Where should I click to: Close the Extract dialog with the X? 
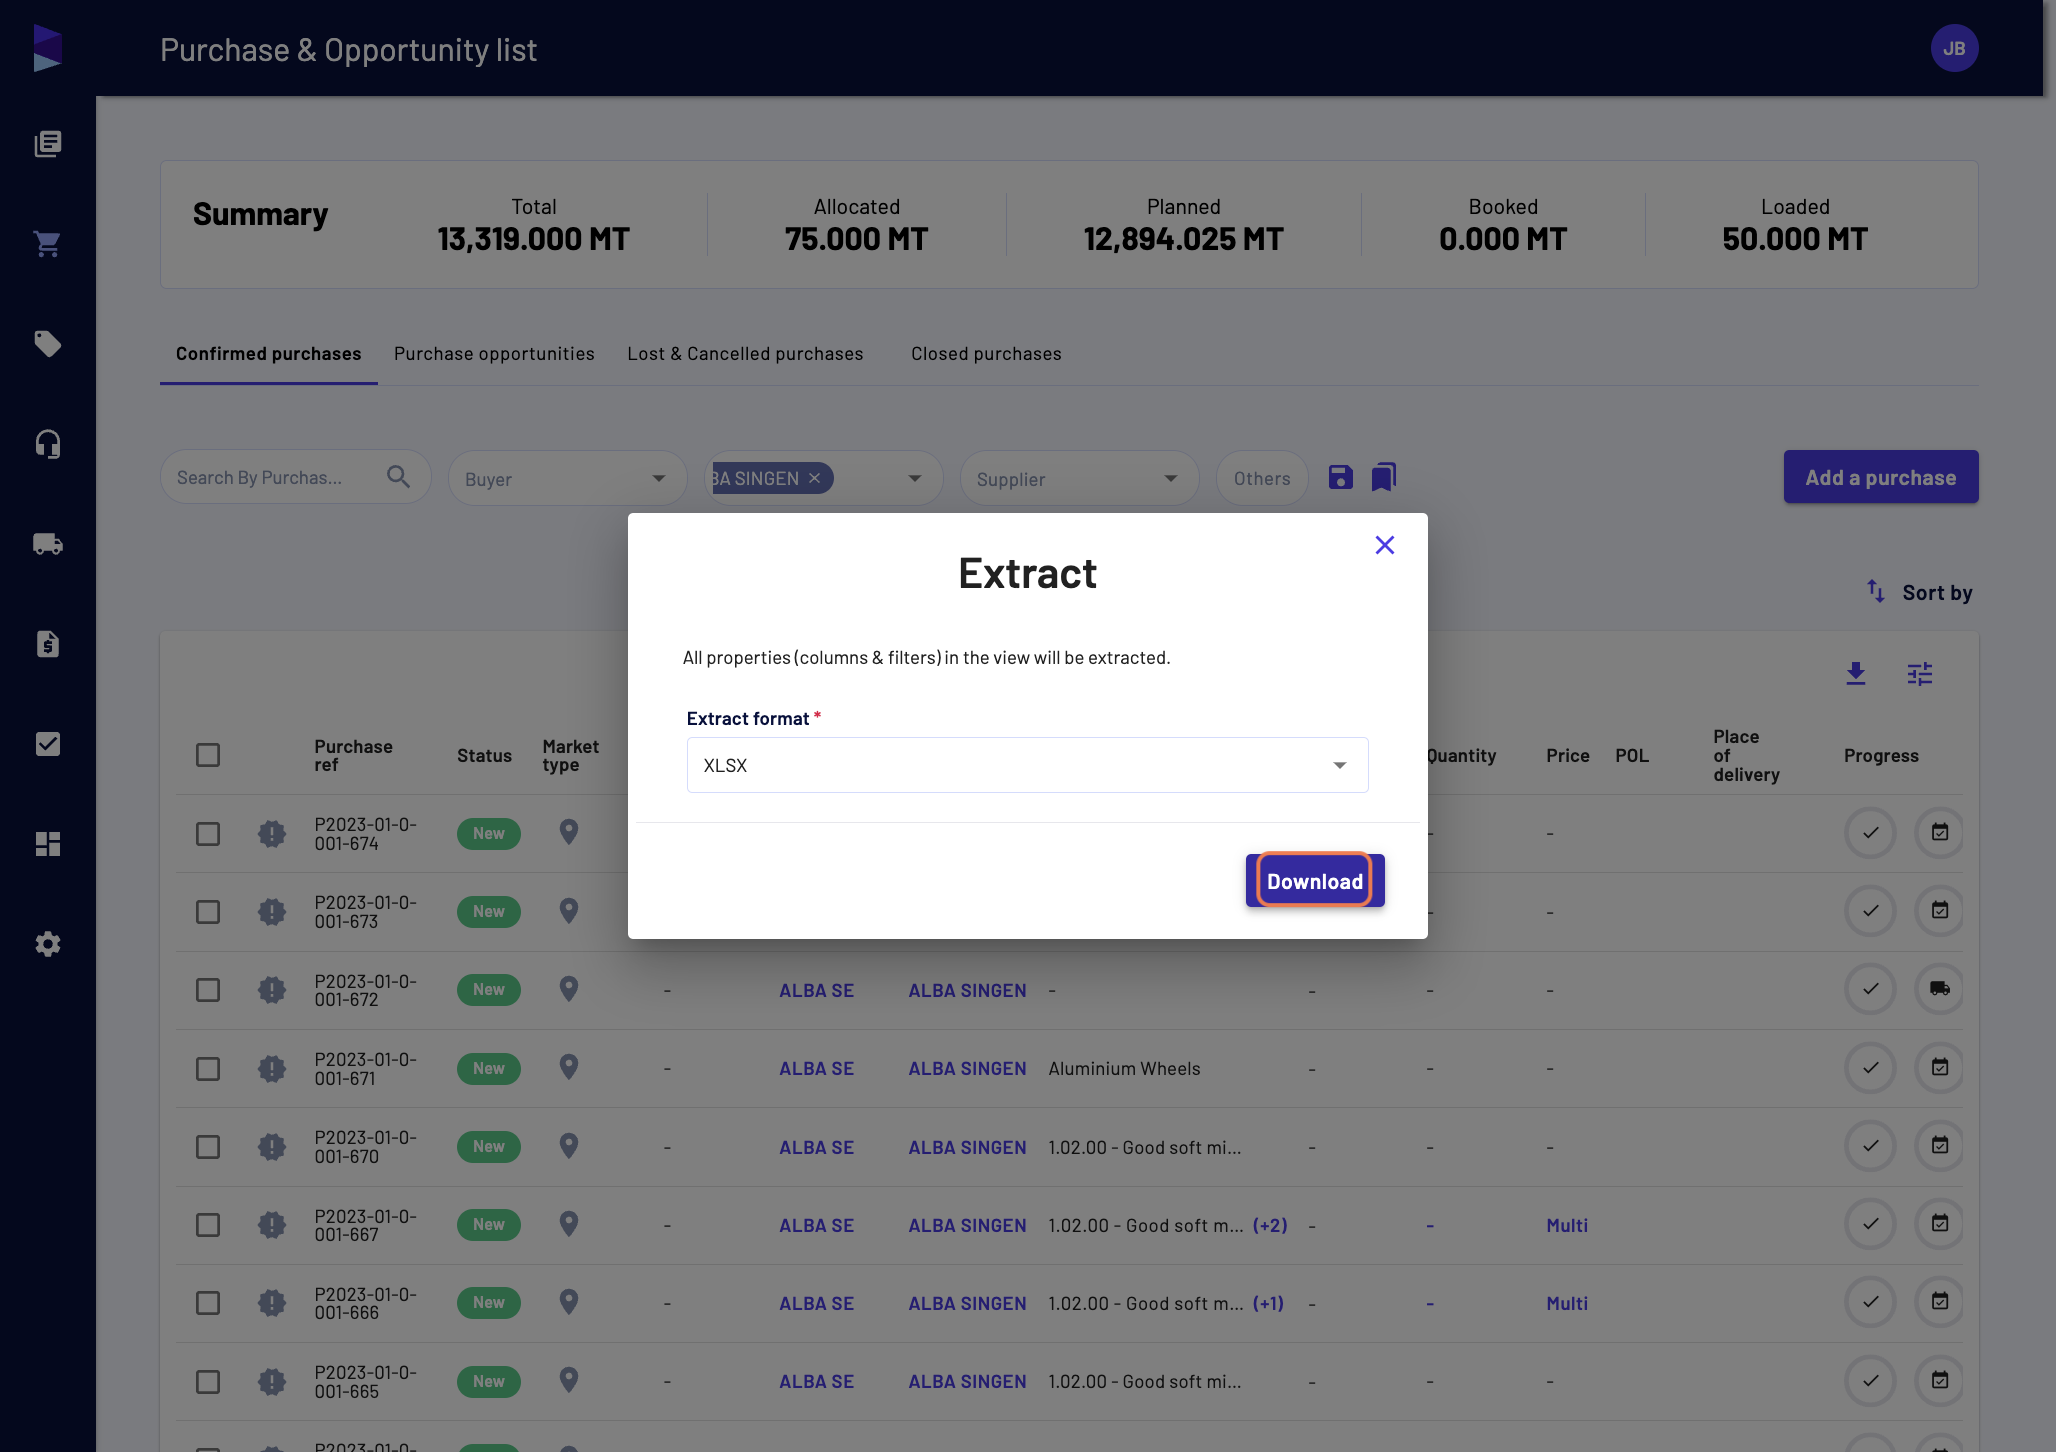[x=1384, y=545]
